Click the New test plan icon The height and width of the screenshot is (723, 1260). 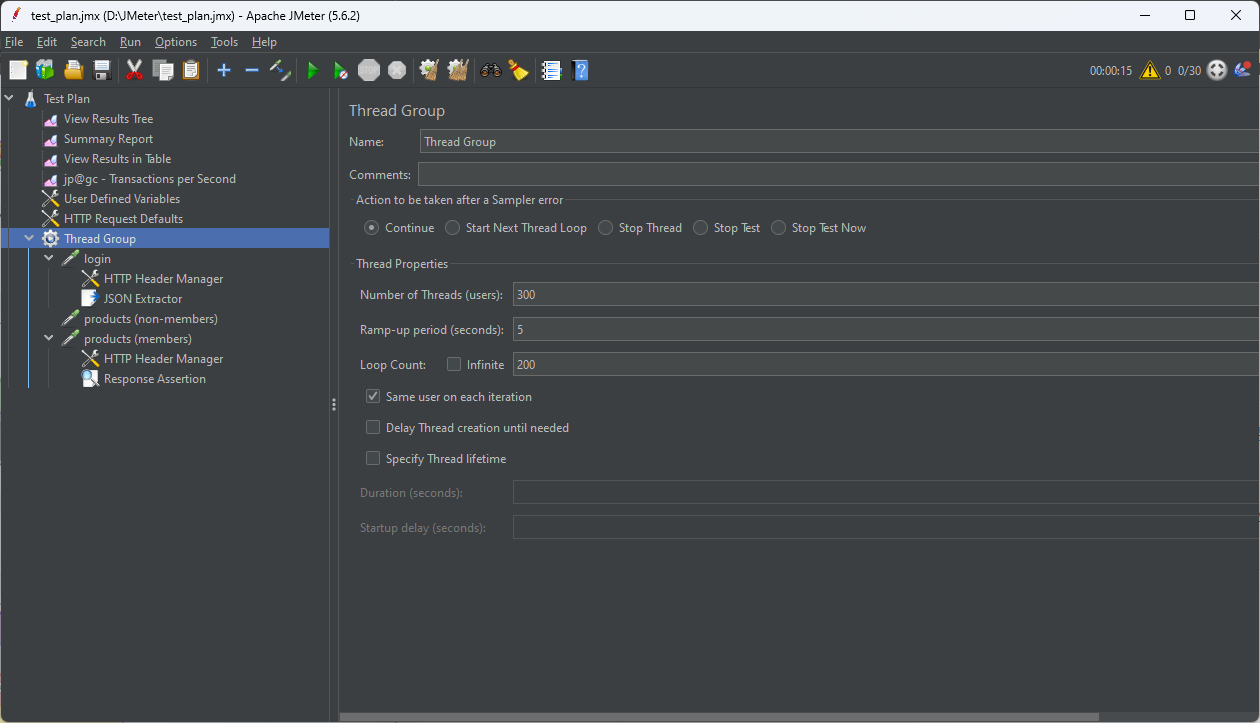pyautogui.click(x=18, y=70)
